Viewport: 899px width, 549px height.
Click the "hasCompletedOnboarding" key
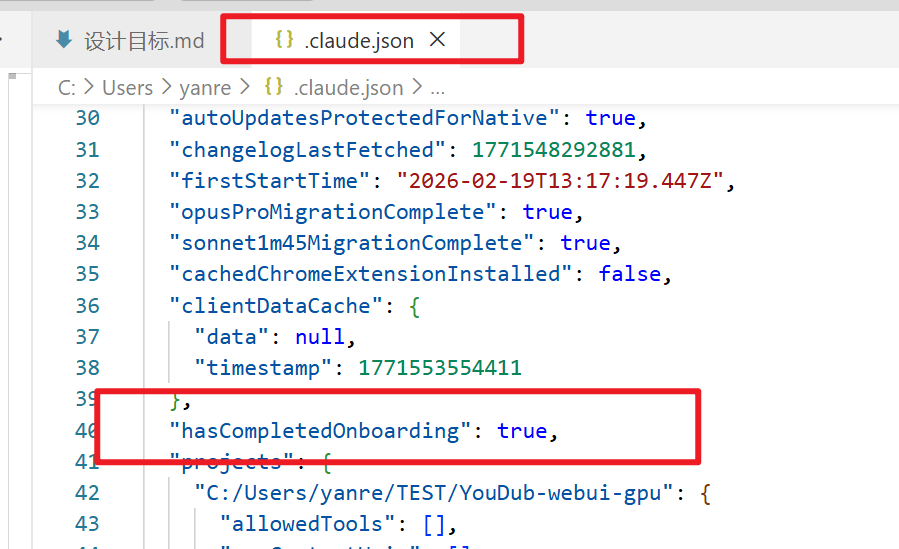click(320, 430)
